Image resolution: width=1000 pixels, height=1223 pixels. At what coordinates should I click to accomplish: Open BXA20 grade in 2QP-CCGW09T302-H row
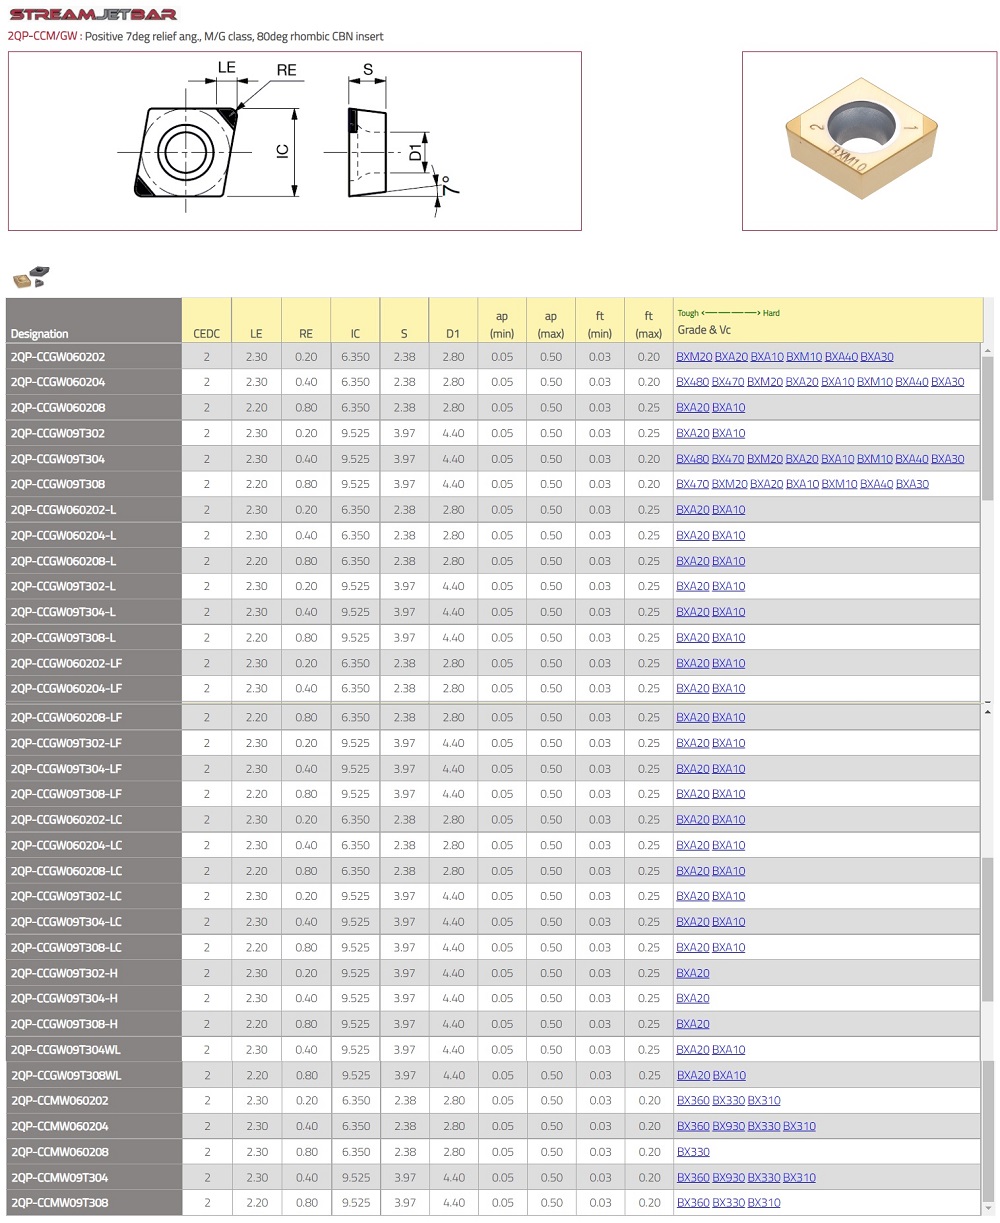point(692,973)
